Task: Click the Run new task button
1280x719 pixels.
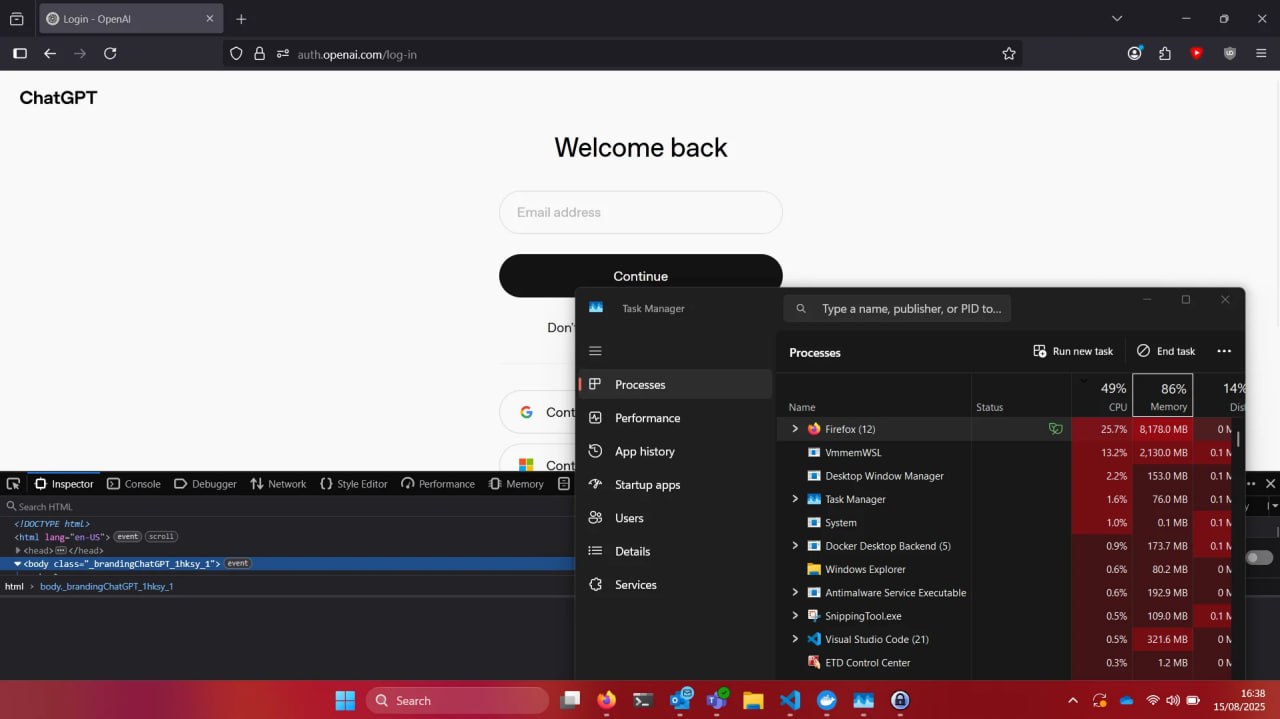Action: (x=1073, y=351)
